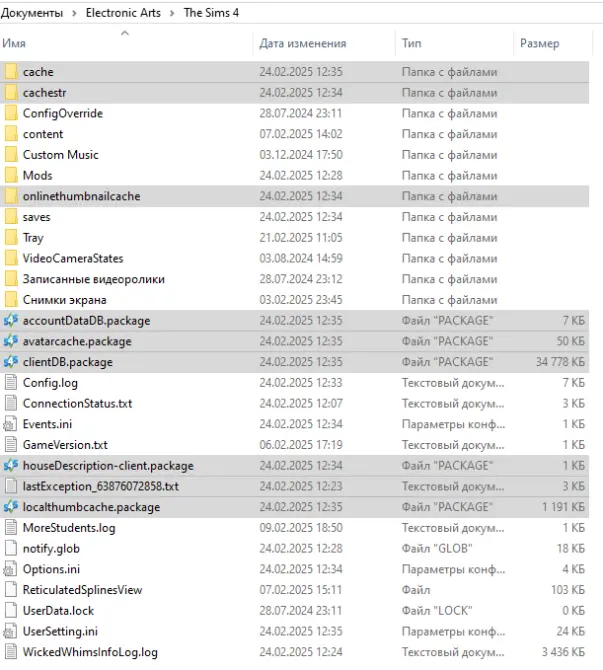Image resolution: width=603 pixels, height=670 pixels.
Task: Navigate to Electronic Arts in address bar
Action: pos(122,13)
